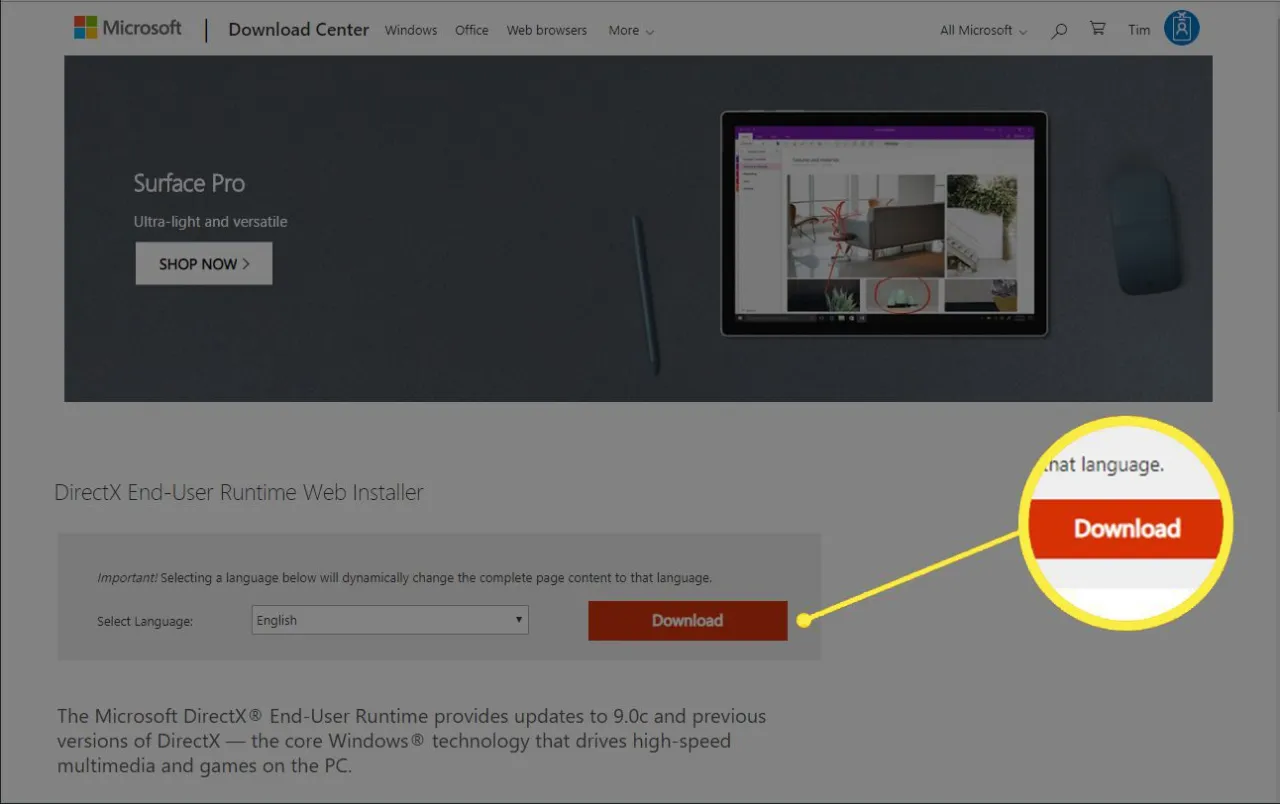Click the Web browsers navigation link
Viewport: 1280px width, 804px height.
546,30
